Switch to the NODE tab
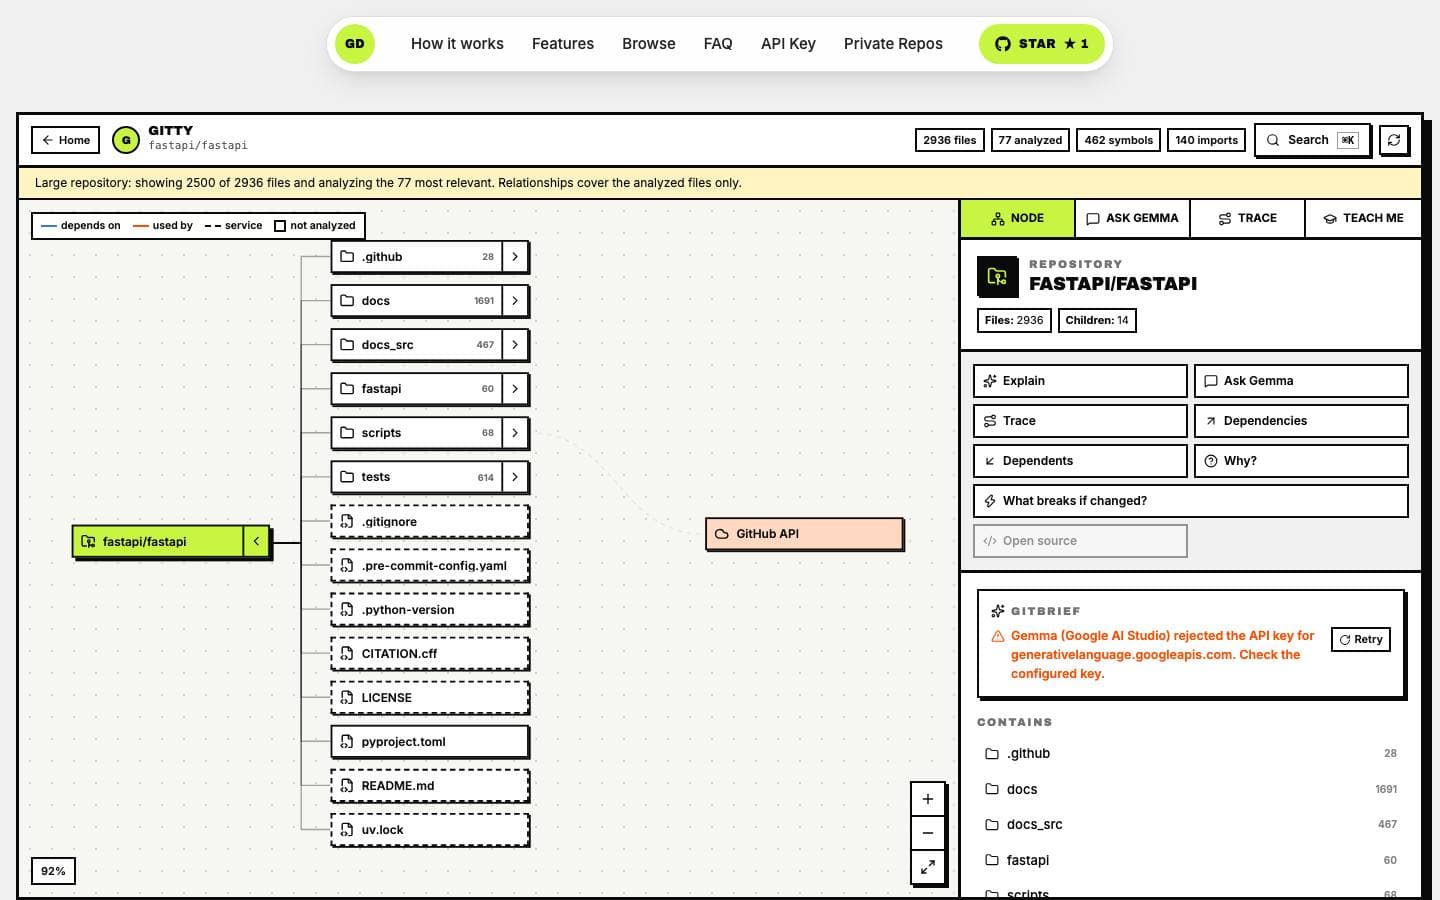Image resolution: width=1440 pixels, height=900 pixels. pyautogui.click(x=1017, y=218)
